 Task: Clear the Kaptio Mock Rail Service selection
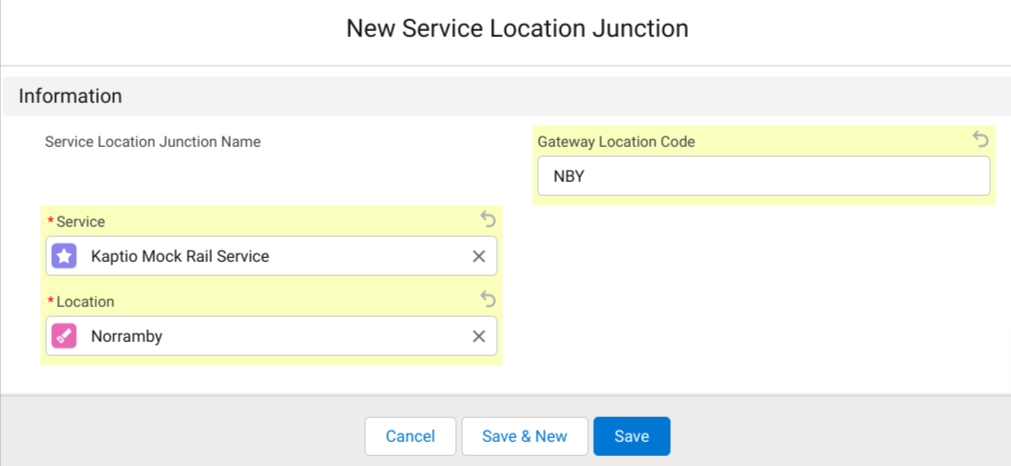pyautogui.click(x=478, y=257)
